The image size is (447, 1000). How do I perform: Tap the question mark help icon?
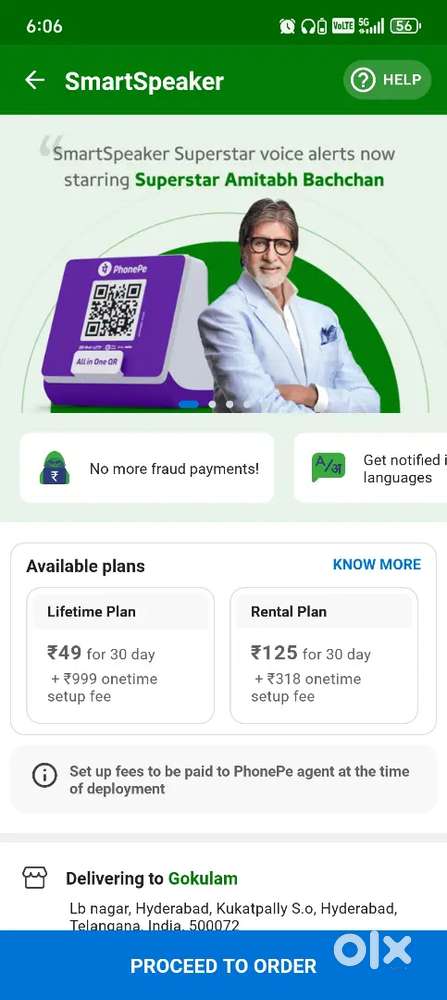(x=363, y=80)
